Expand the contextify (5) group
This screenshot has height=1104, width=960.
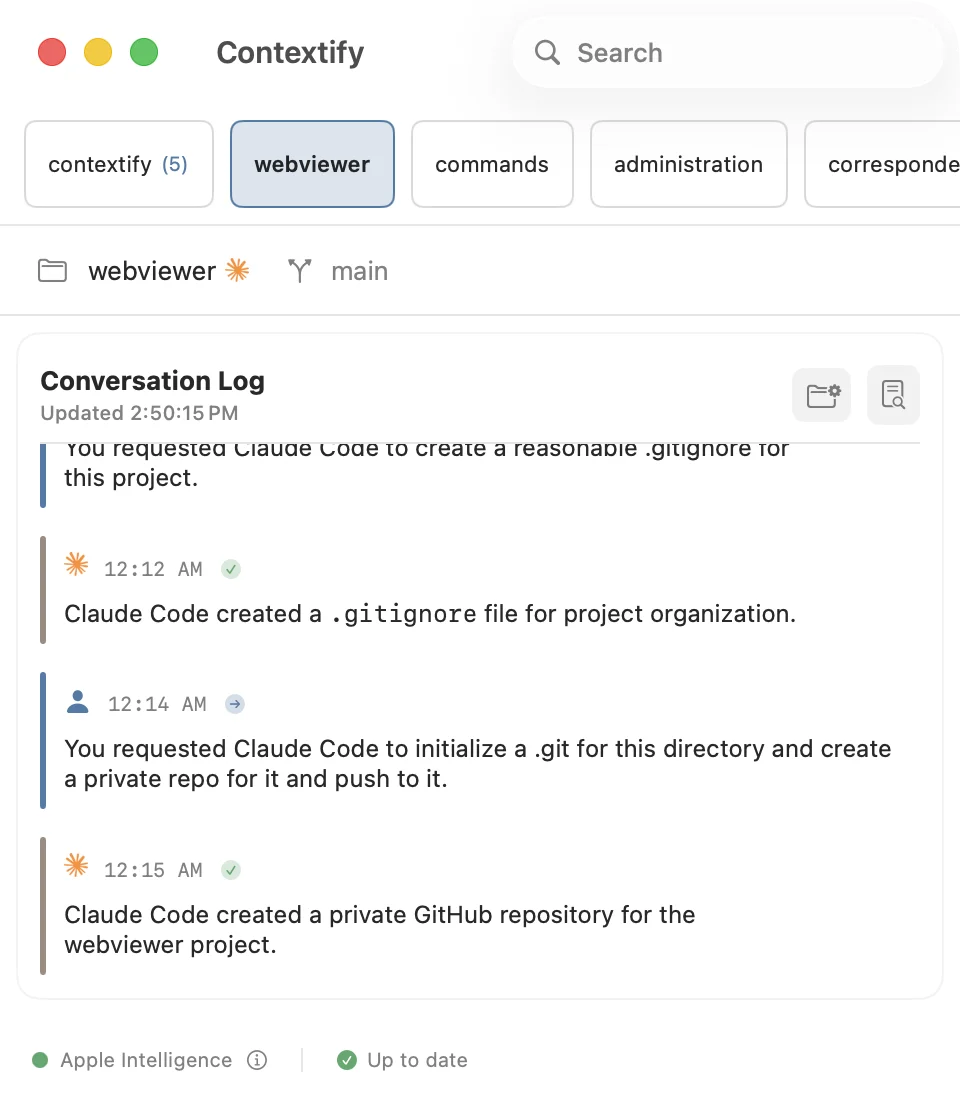tap(118, 163)
